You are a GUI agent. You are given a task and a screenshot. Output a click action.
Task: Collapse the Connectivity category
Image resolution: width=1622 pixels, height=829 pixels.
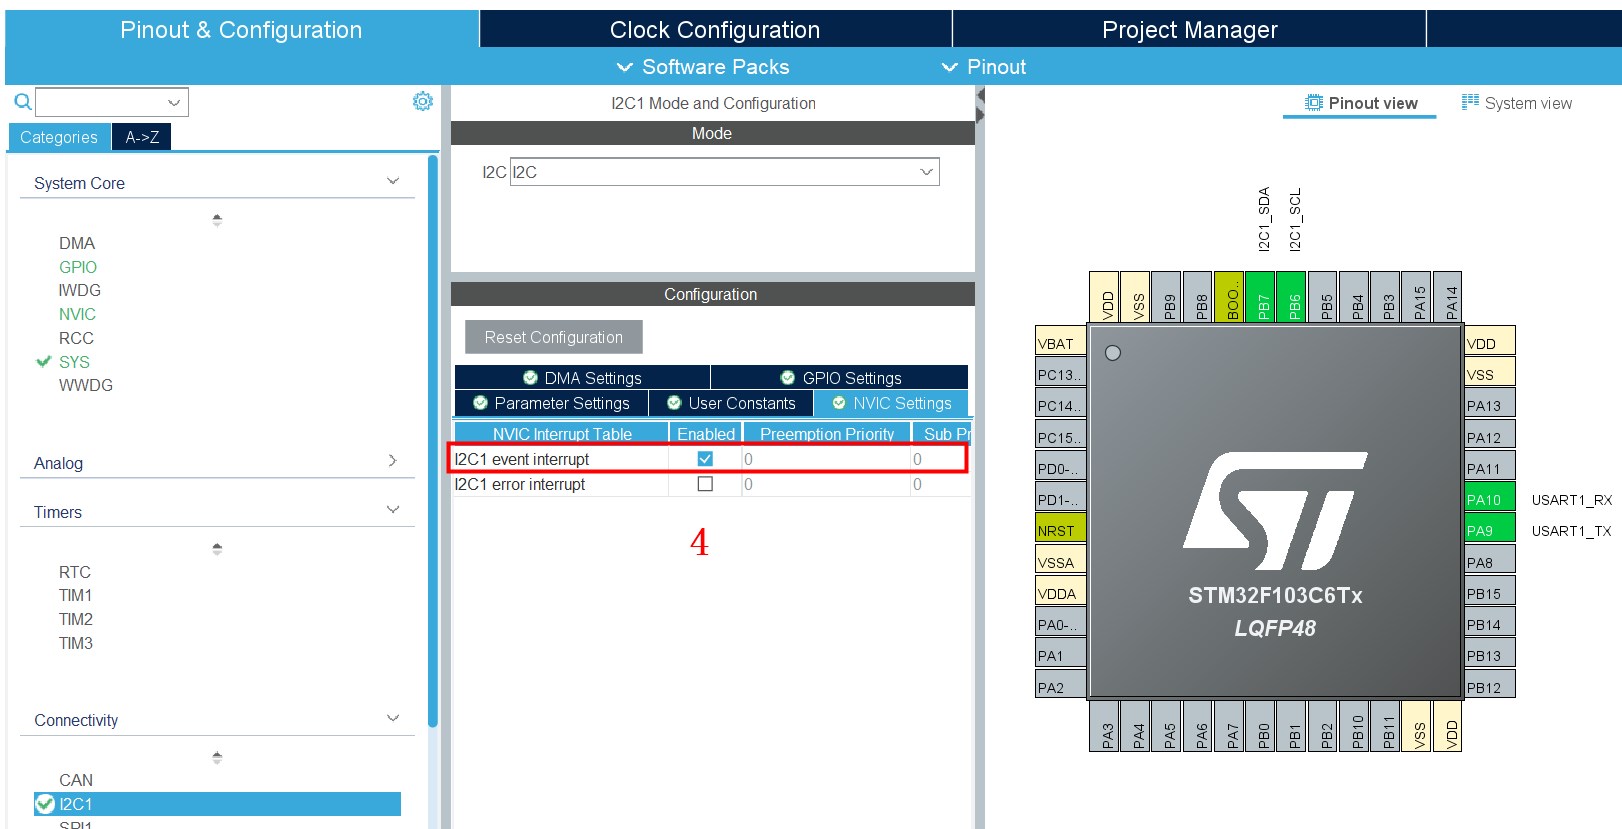tap(392, 718)
